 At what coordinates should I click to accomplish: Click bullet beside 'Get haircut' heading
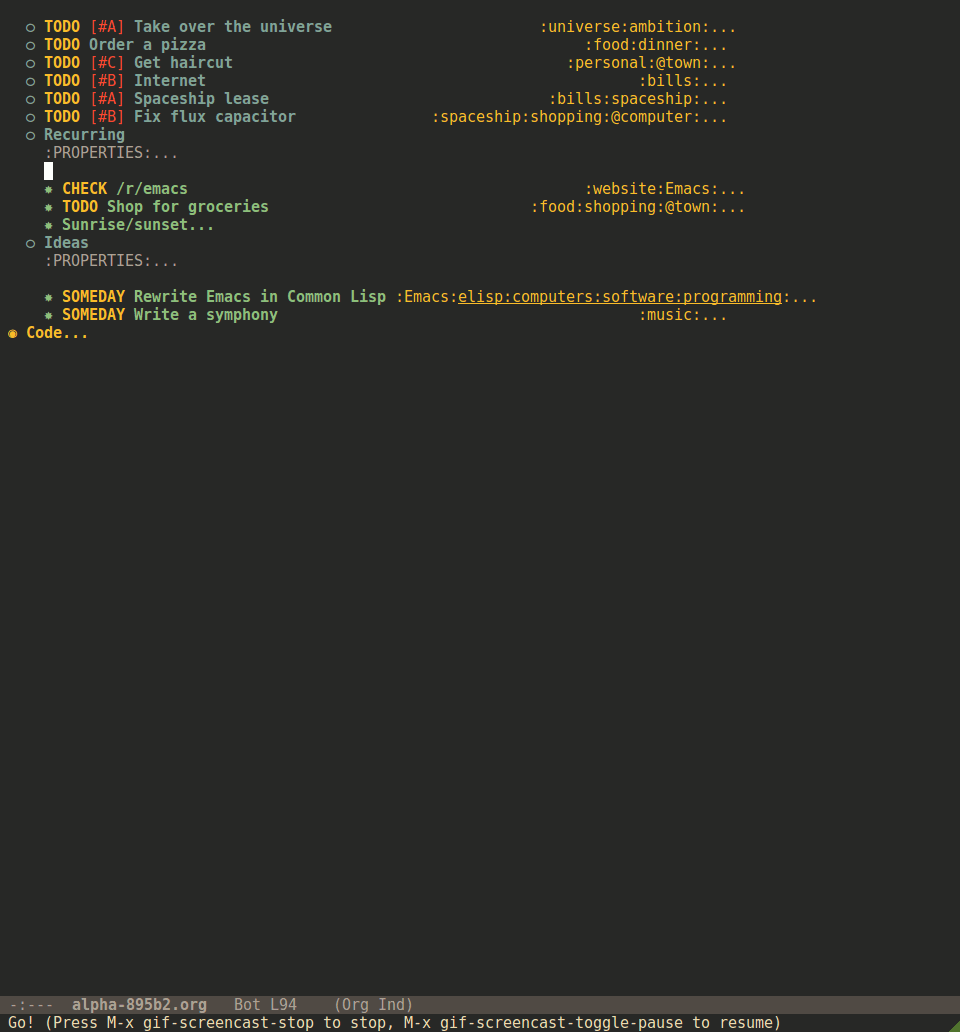tap(30, 64)
